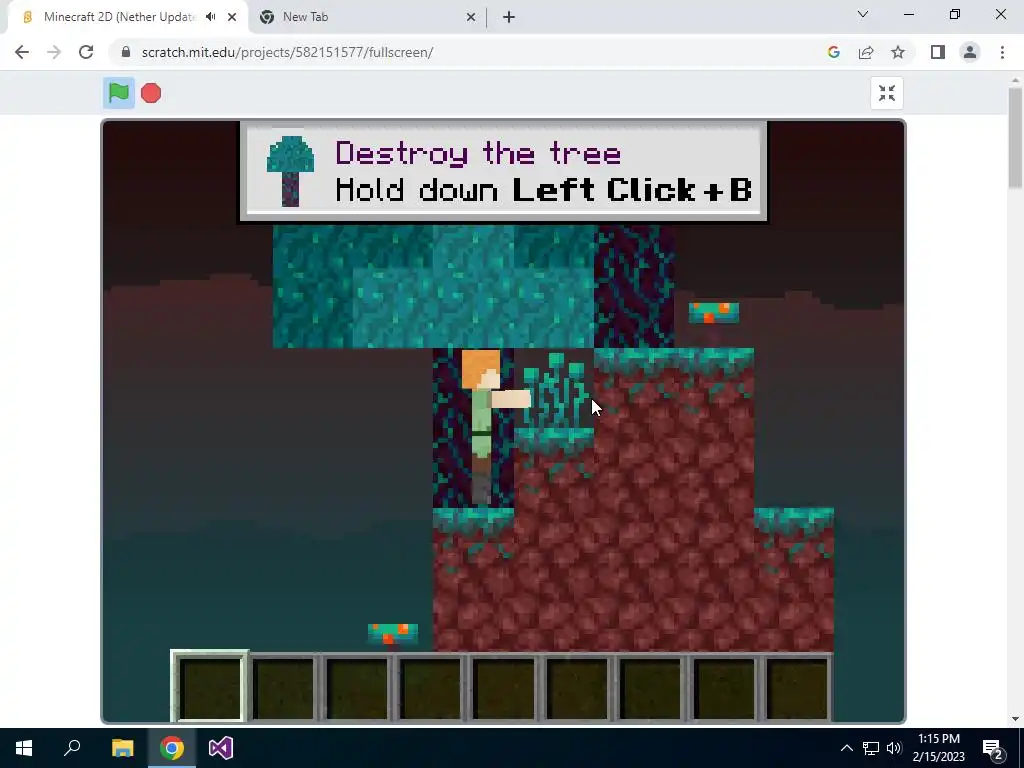Select the third hotbar slot

pos(357,688)
